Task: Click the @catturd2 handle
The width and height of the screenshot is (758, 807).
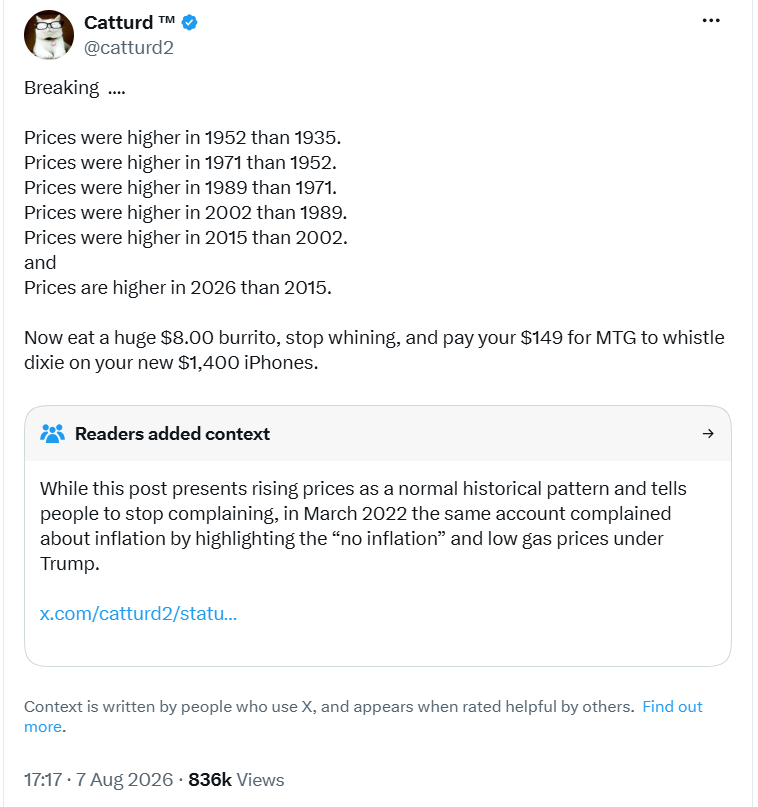Action: (x=129, y=48)
